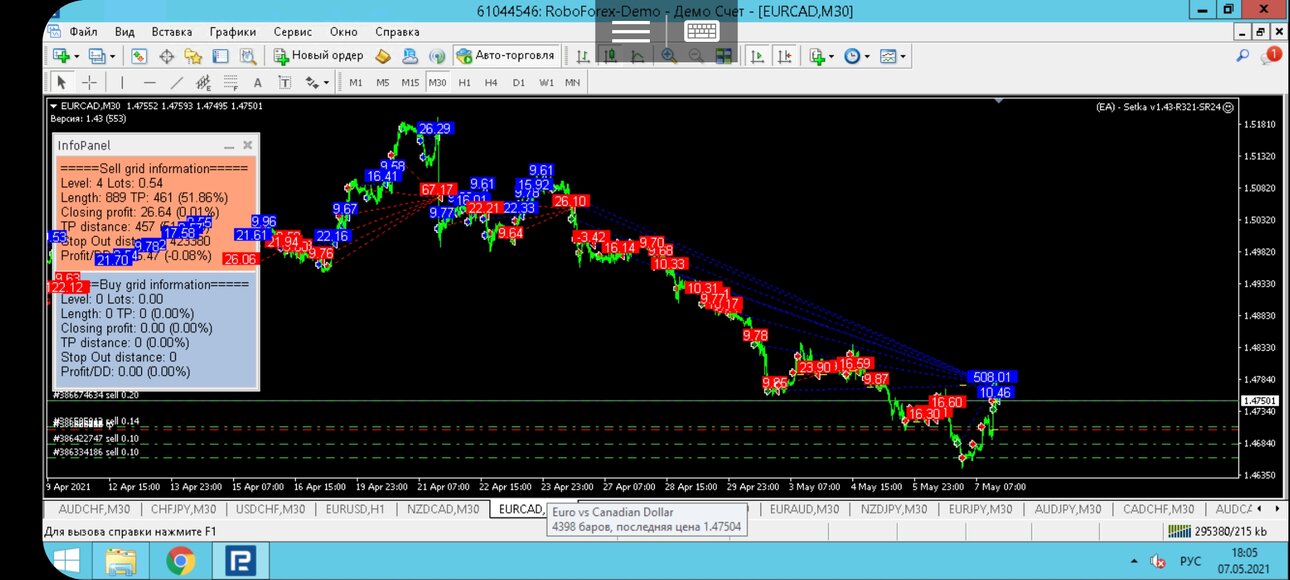Click the MN timeframe button
Image resolution: width=1290 pixels, height=580 pixels.
click(572, 82)
